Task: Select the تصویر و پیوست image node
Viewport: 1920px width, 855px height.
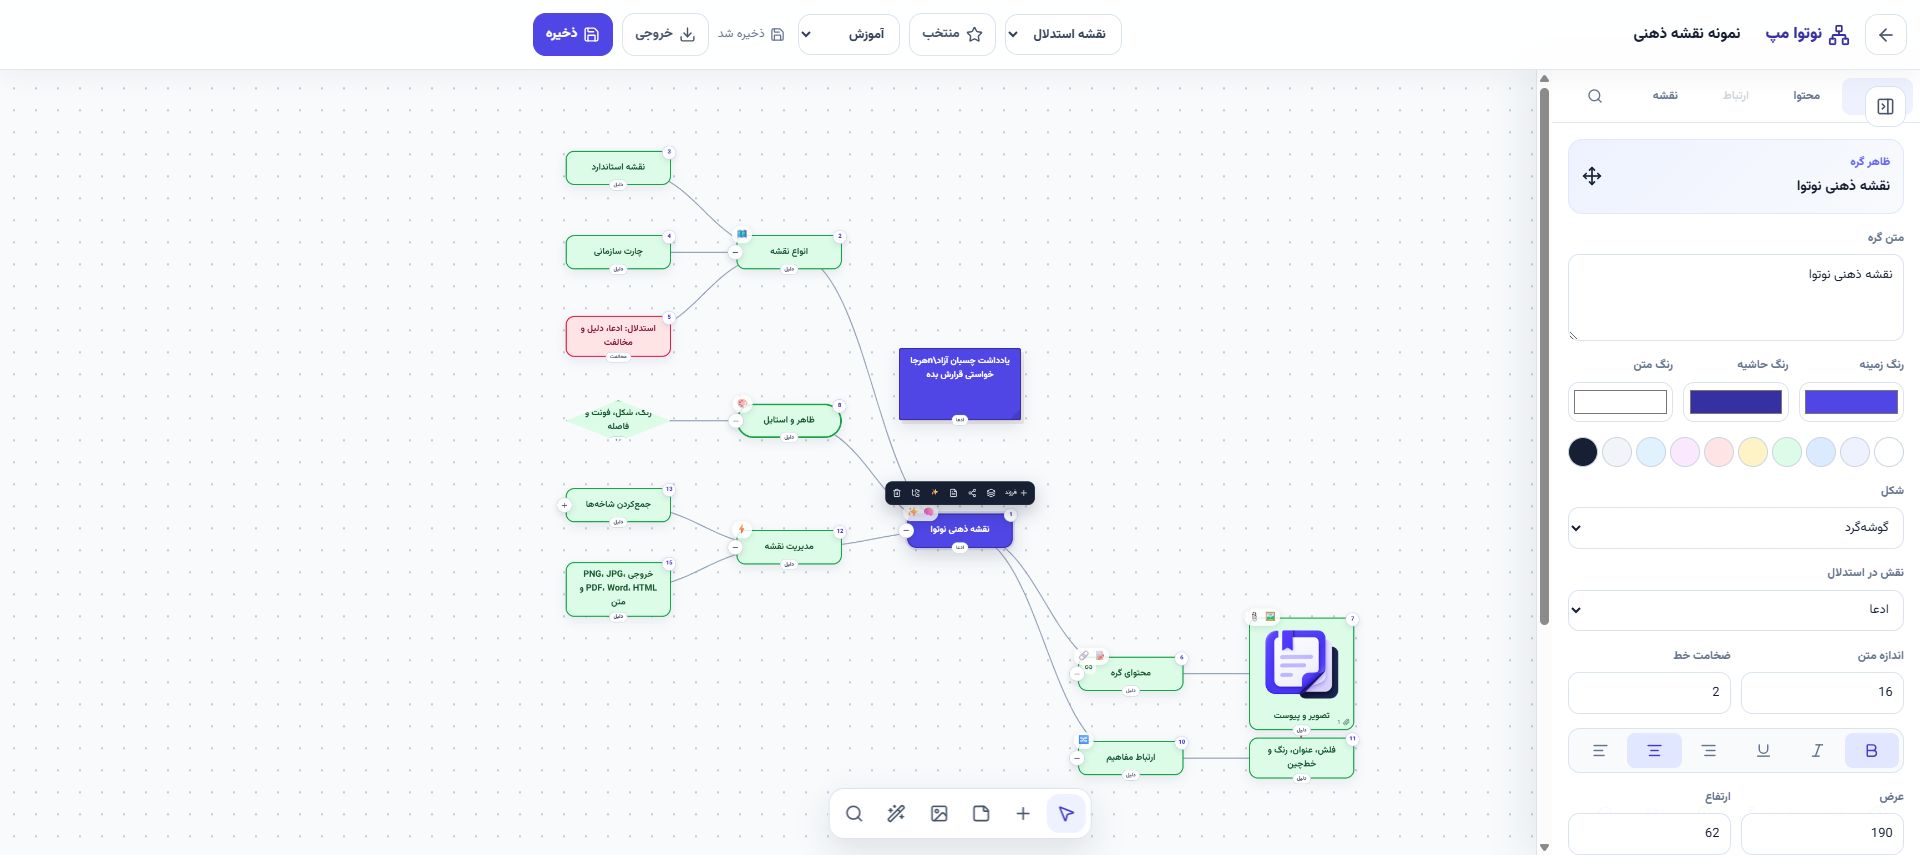Action: point(1301,674)
